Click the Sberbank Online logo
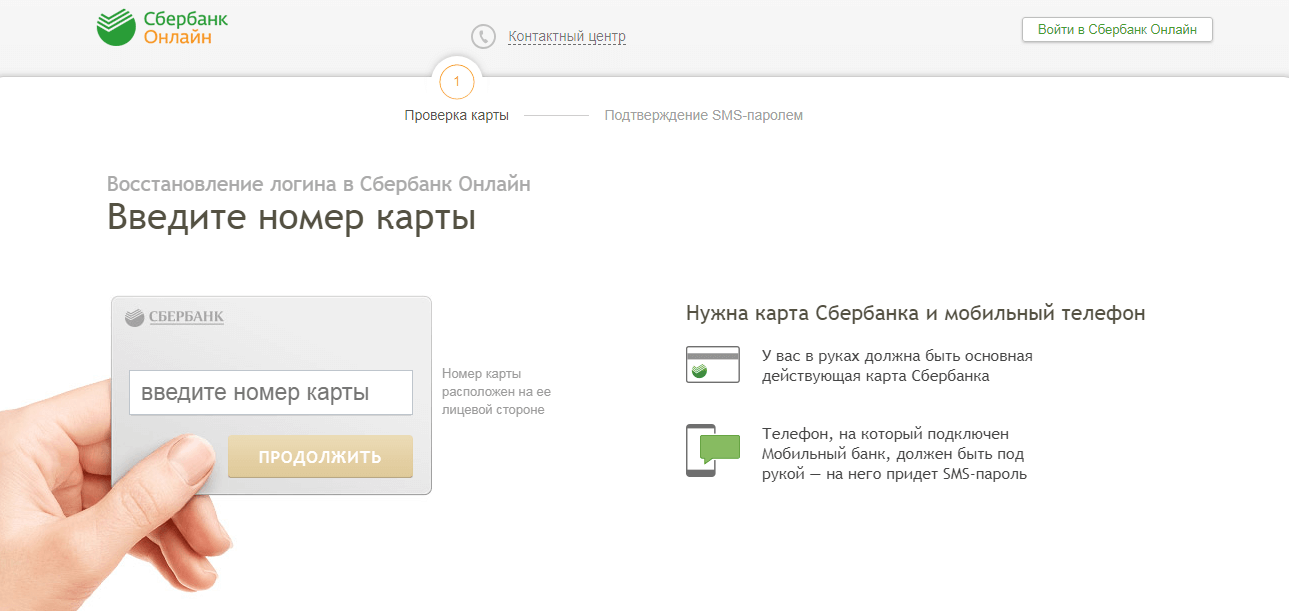Image resolution: width=1289 pixels, height=611 pixels. click(x=162, y=27)
